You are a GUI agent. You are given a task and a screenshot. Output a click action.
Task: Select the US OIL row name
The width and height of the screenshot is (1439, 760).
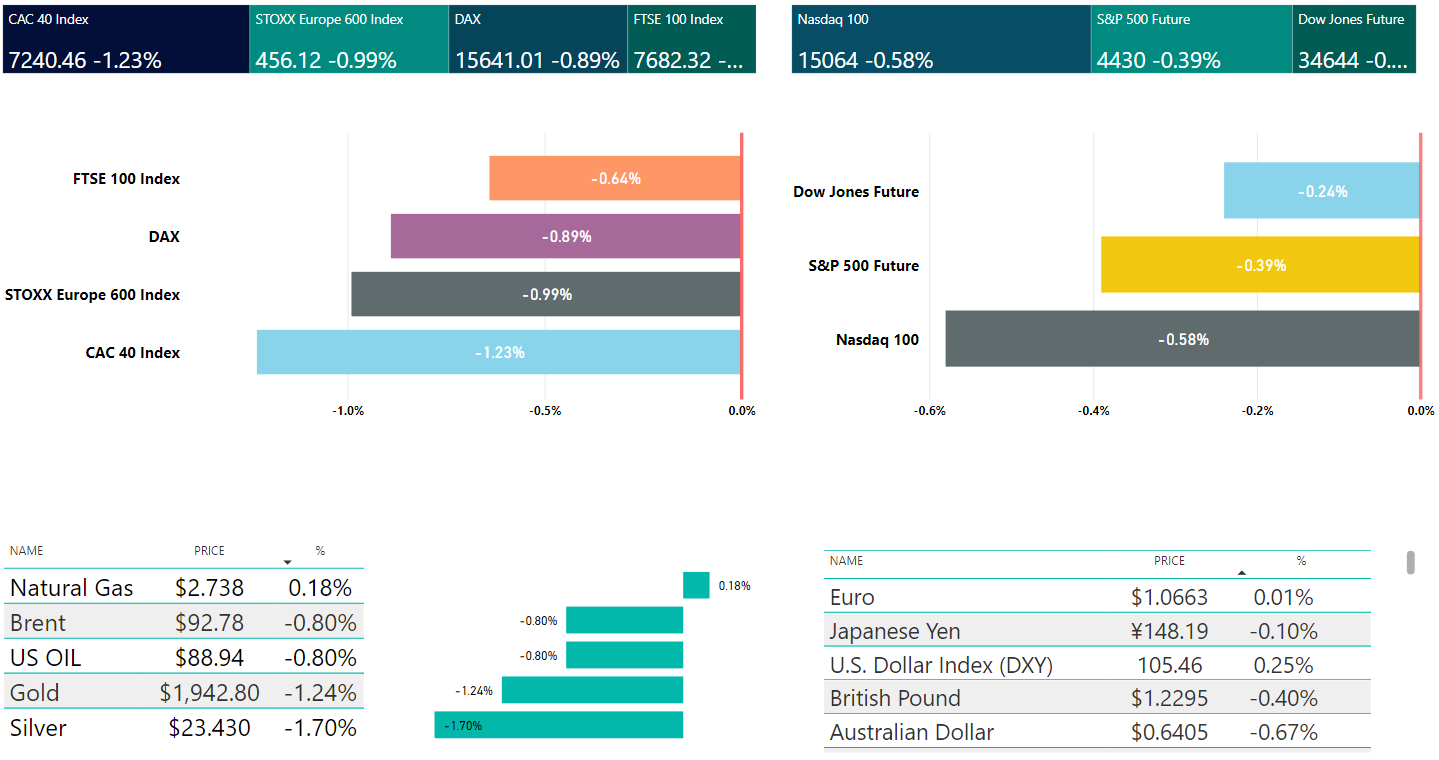point(46,657)
